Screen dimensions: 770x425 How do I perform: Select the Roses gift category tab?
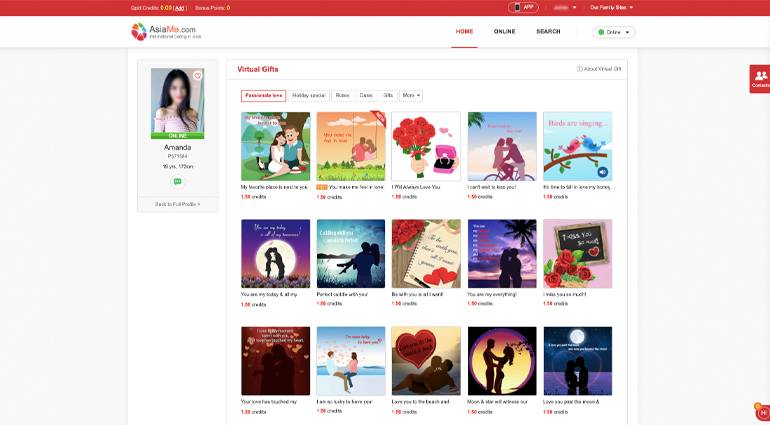coord(342,96)
